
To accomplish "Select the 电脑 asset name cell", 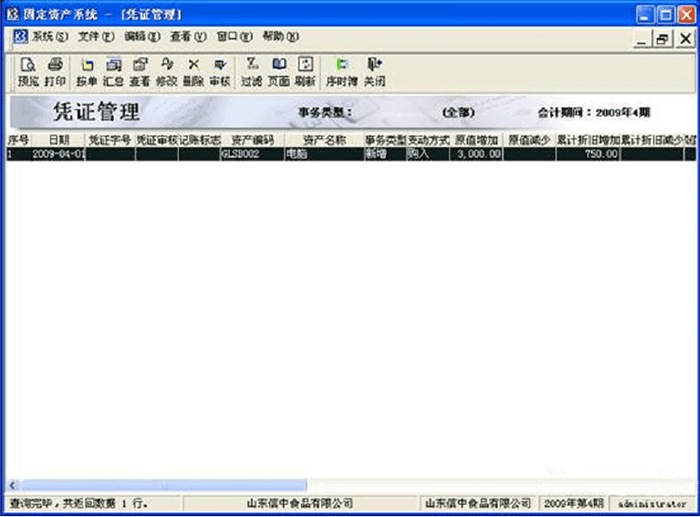I will (325, 154).
